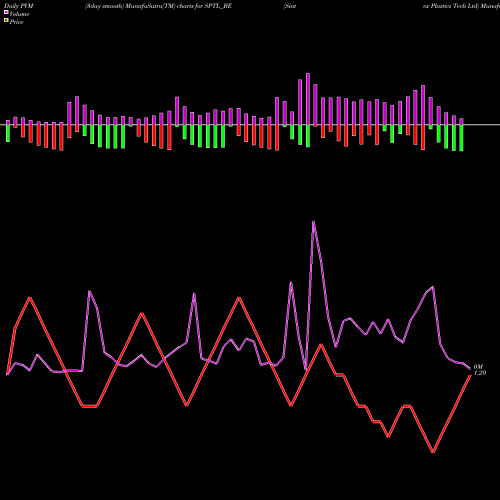The image size is (500, 500).
Task: Click the red-green Price legend swatch
Action: (x=6, y=21)
